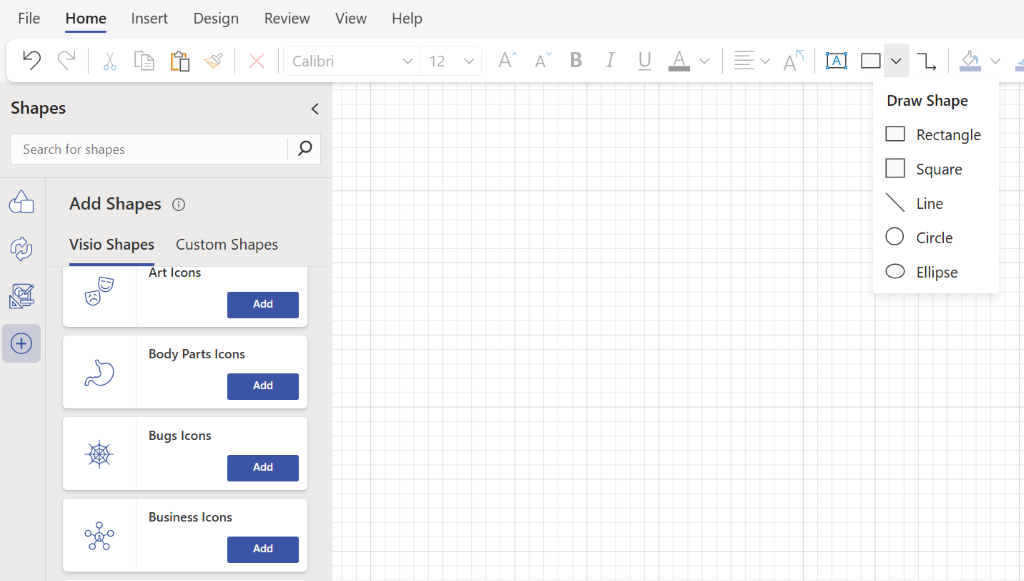Collapse the Draw Shape dropdown arrow
The height and width of the screenshot is (581, 1024).
[x=896, y=61]
